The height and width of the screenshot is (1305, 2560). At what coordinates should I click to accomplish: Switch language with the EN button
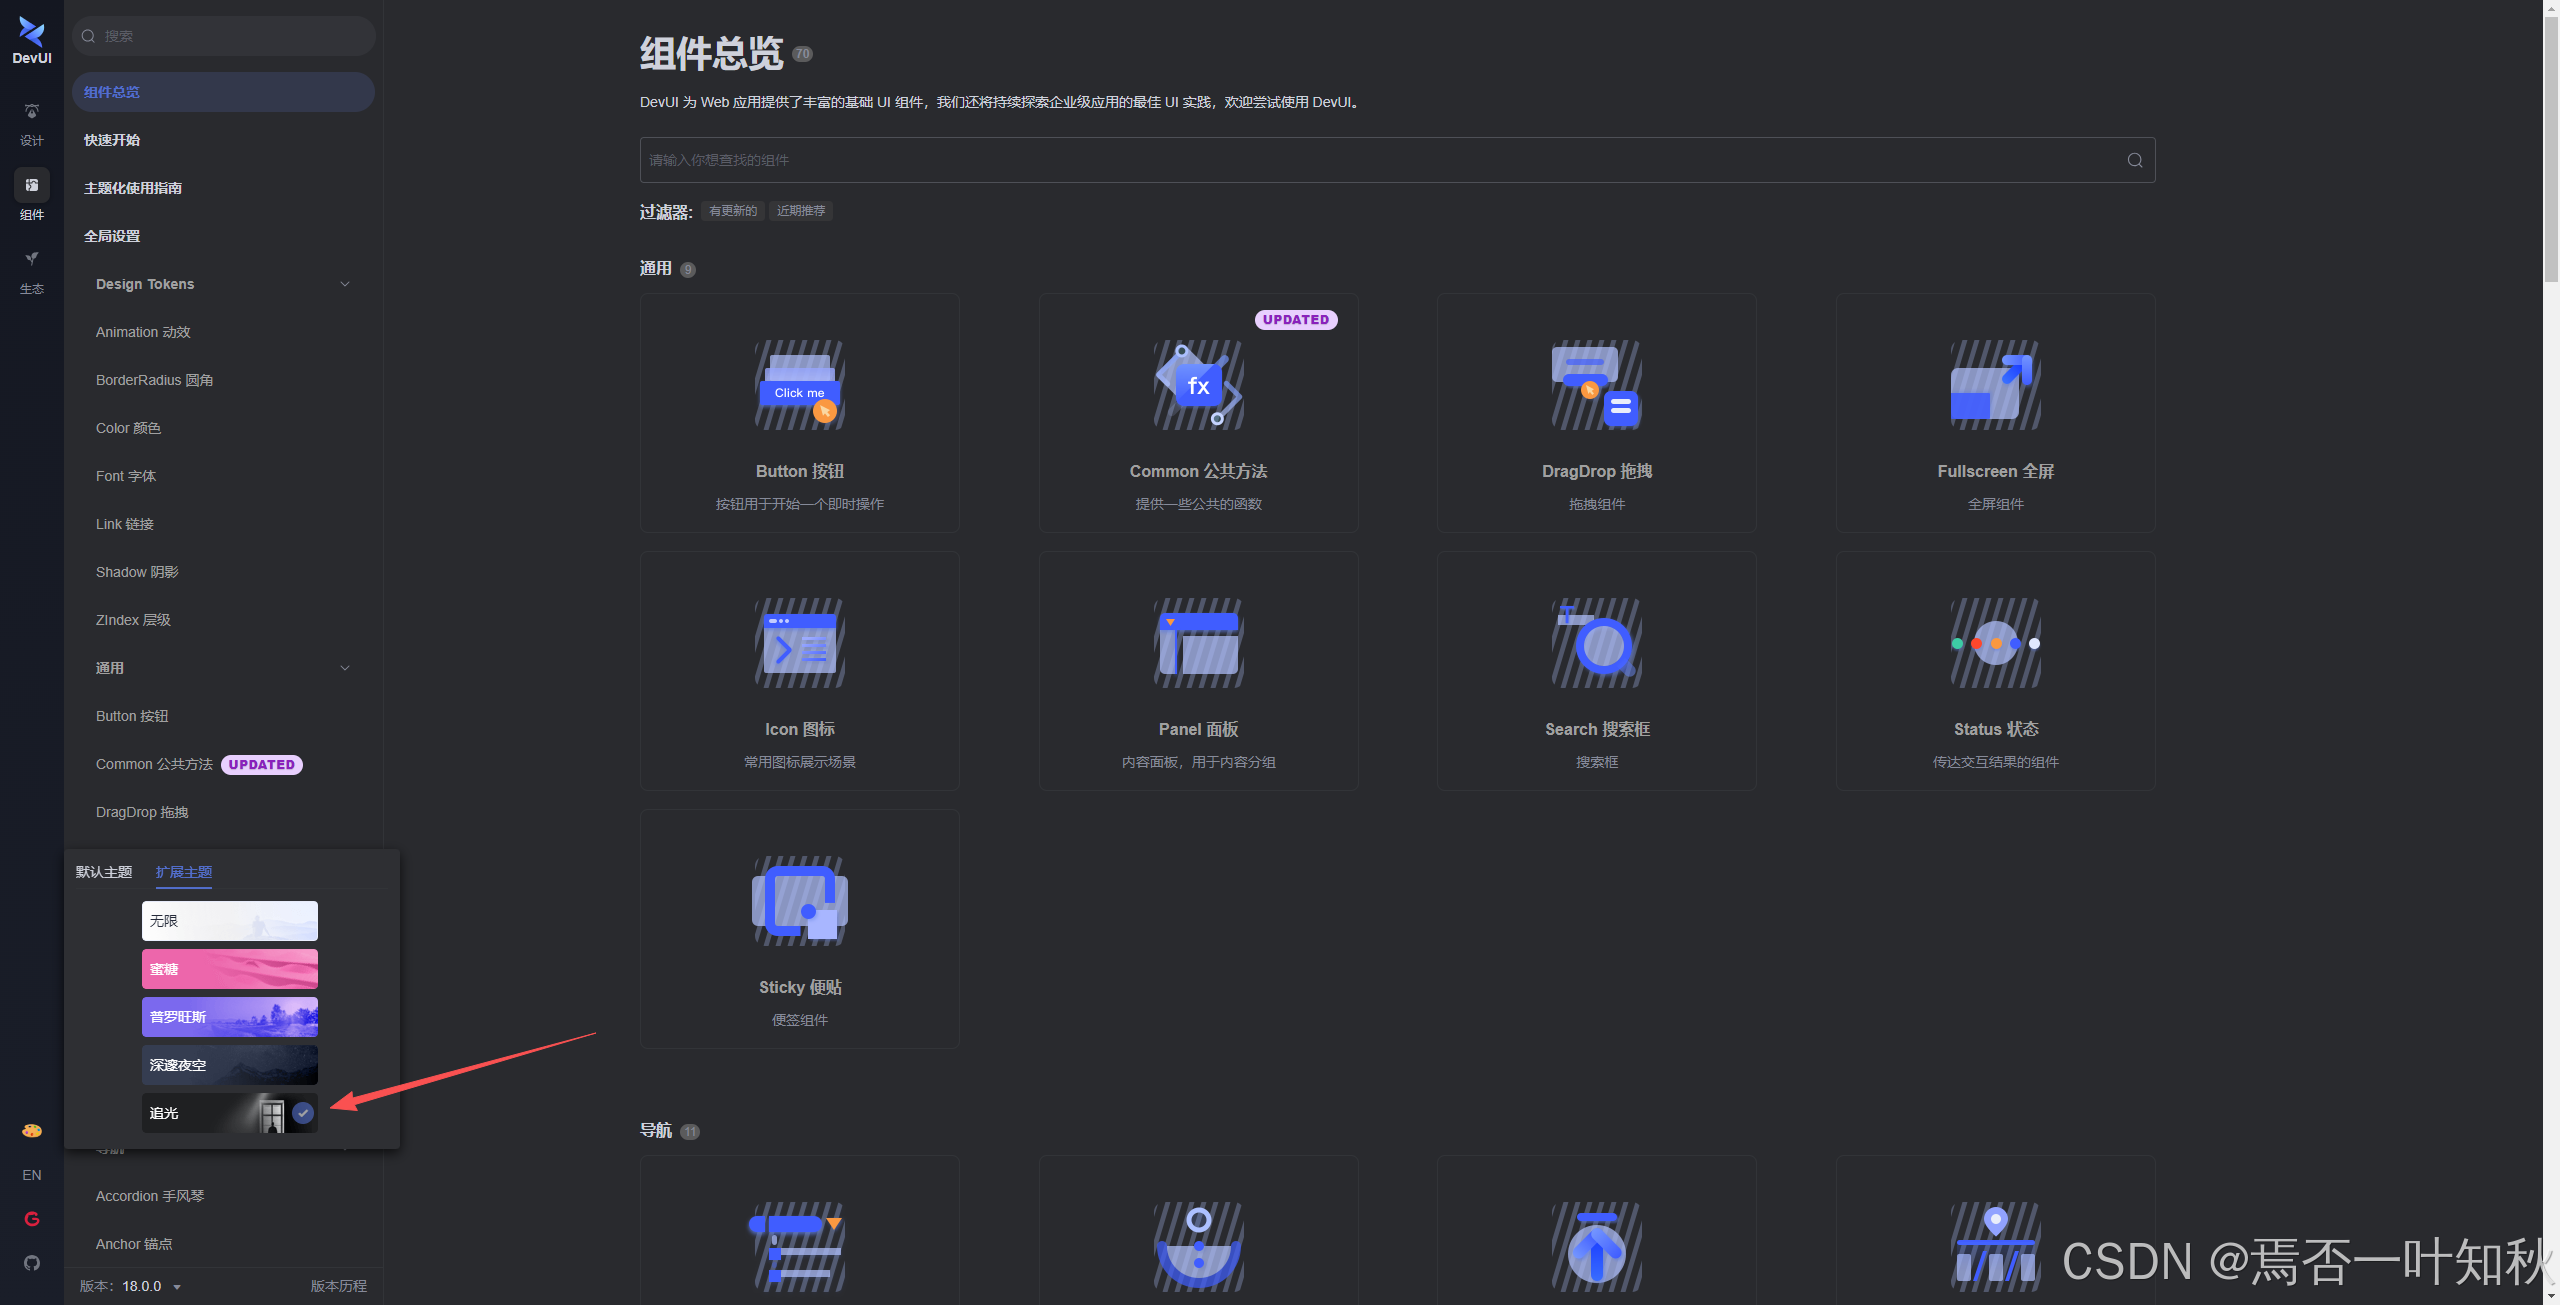32,1175
